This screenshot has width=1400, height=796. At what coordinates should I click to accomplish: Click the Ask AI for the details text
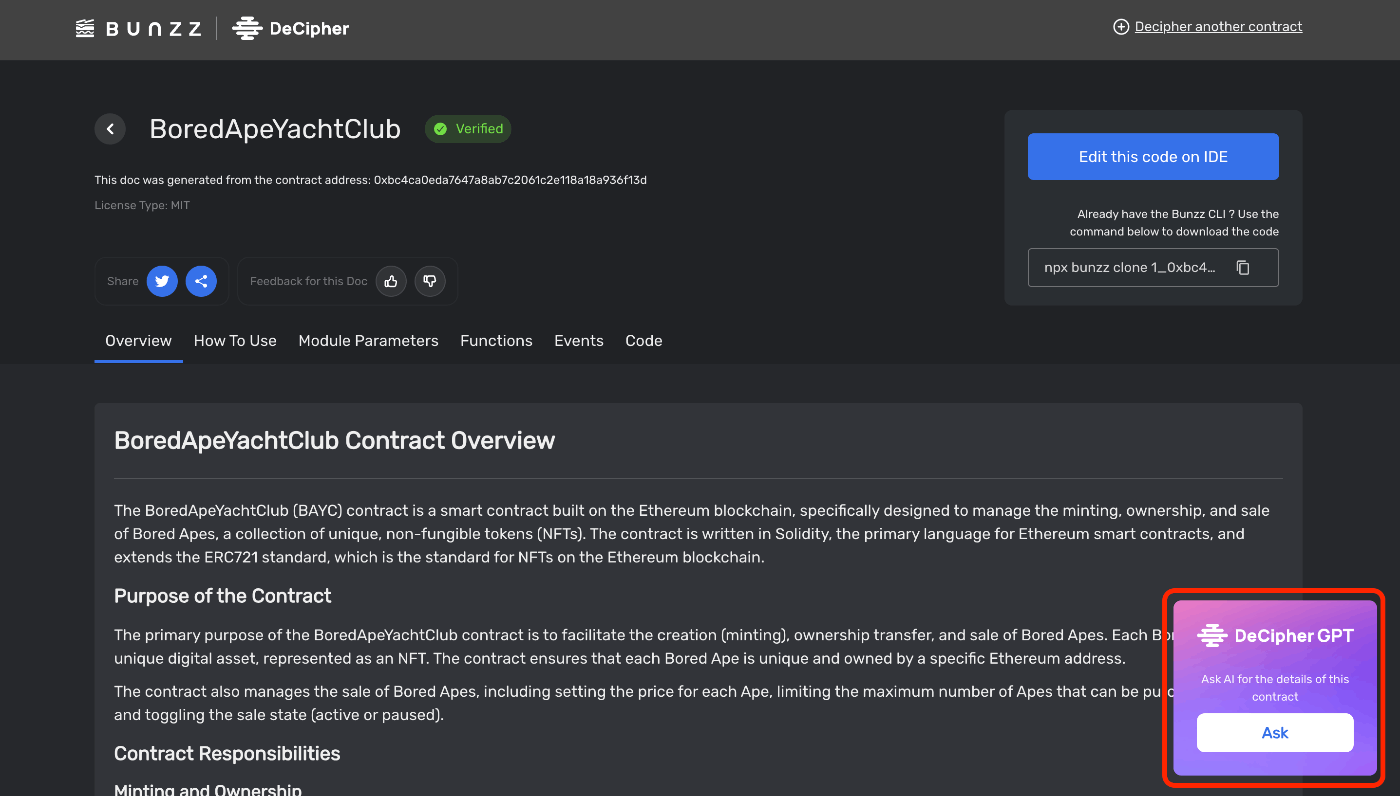1275,687
